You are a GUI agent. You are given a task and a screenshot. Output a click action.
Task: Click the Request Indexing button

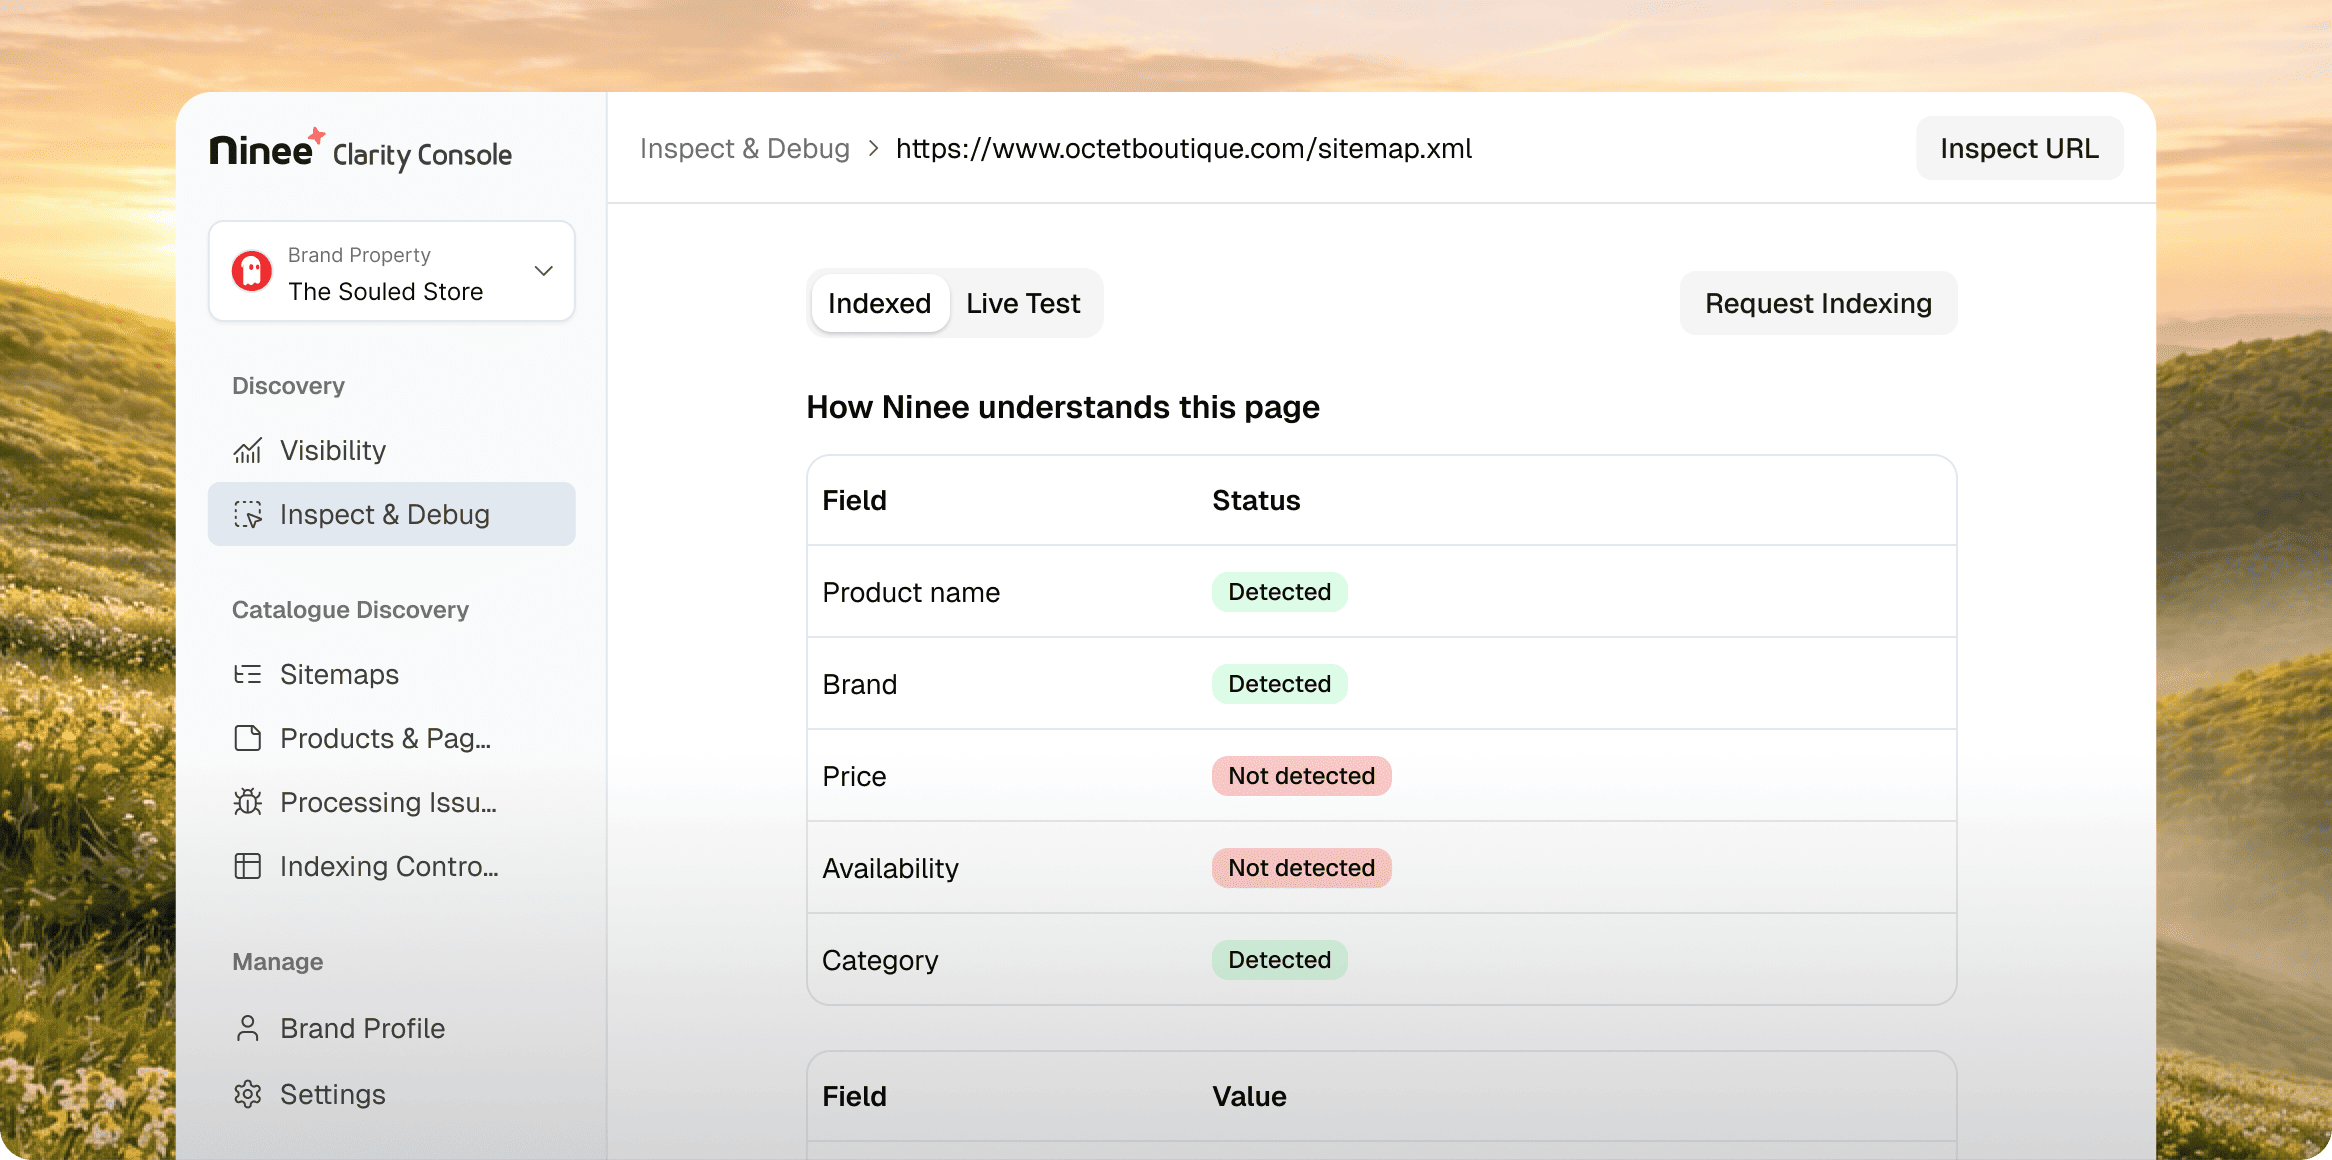(x=1817, y=304)
